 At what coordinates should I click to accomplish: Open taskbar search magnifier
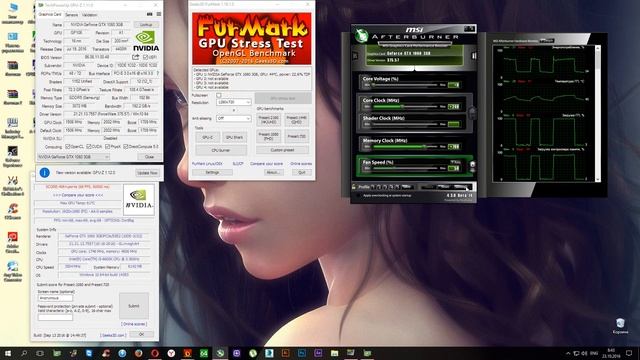coord(24,353)
